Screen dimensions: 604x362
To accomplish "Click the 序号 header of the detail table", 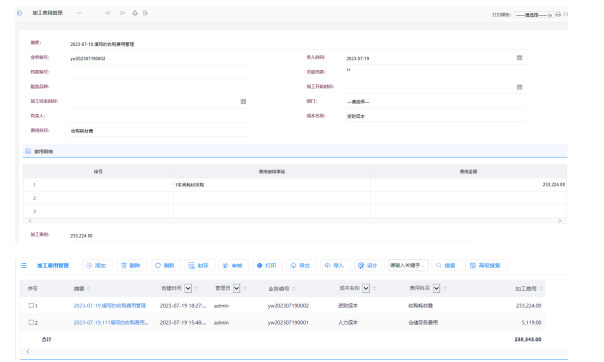I will tap(98, 172).
